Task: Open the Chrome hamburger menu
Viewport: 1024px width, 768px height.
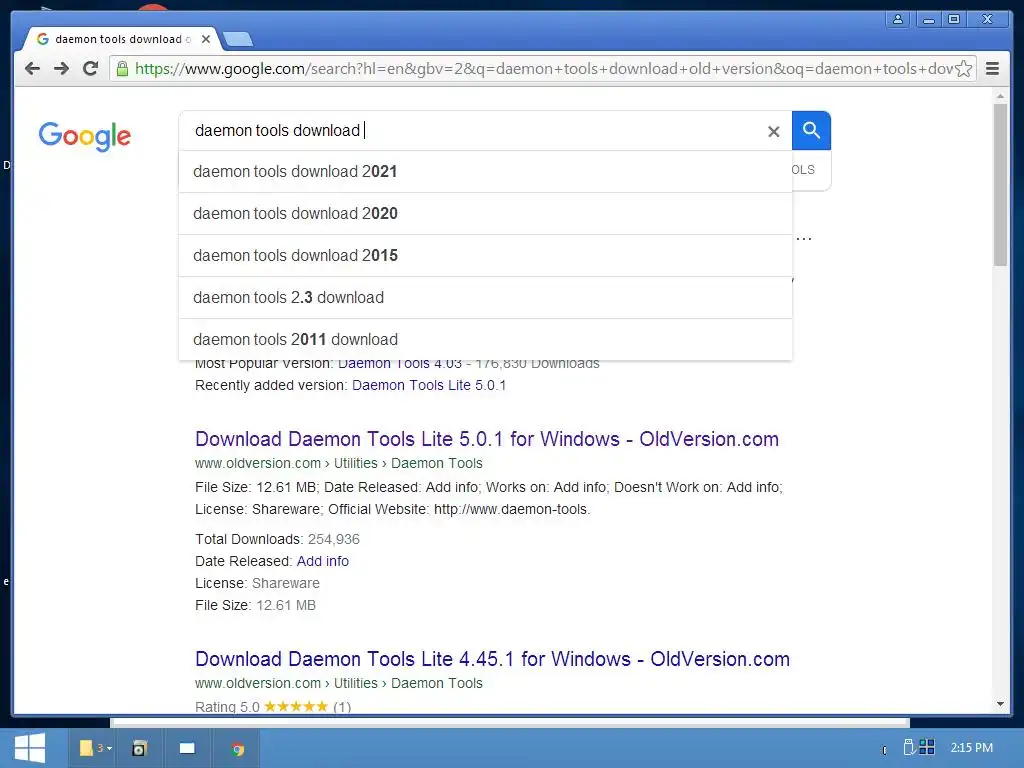Action: tap(992, 69)
